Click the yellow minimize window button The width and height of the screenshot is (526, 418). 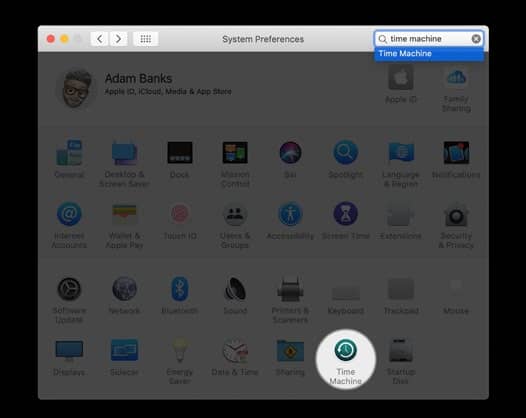(x=64, y=39)
